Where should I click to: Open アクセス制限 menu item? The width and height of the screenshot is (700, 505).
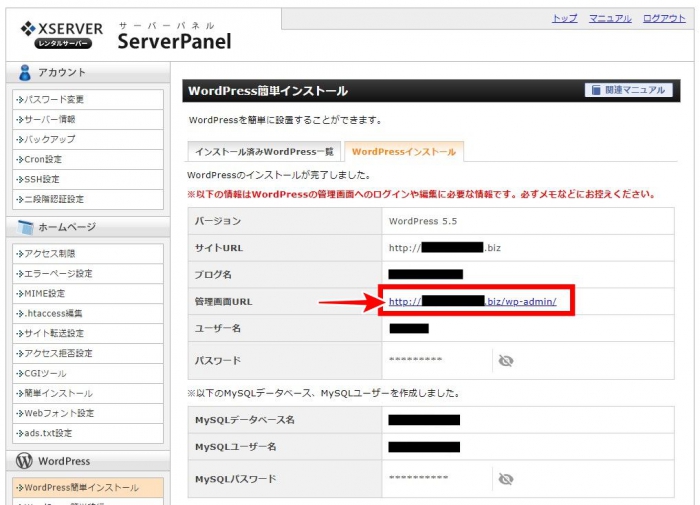(x=88, y=254)
